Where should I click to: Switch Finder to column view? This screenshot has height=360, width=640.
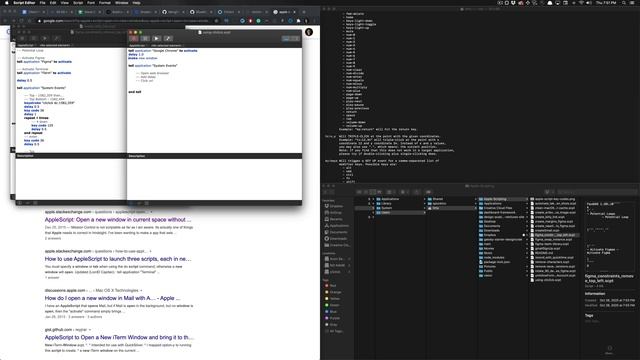click(372, 192)
